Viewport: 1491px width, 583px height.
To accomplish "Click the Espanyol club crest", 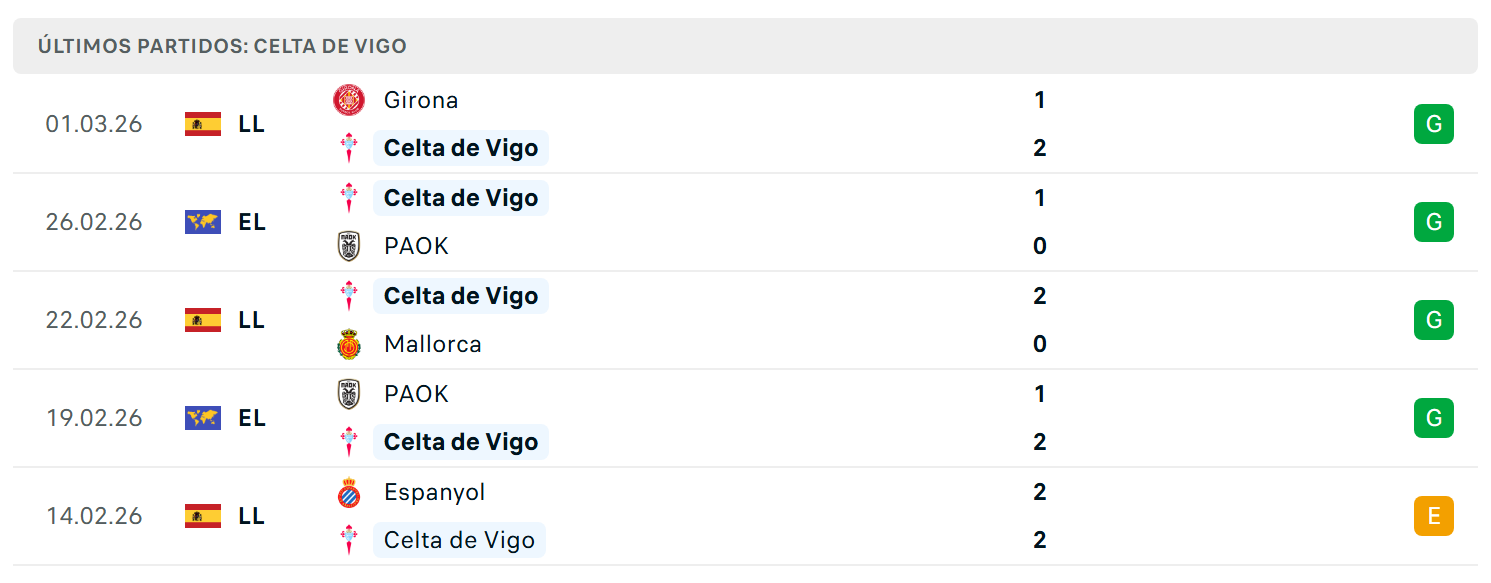I will pyautogui.click(x=349, y=492).
